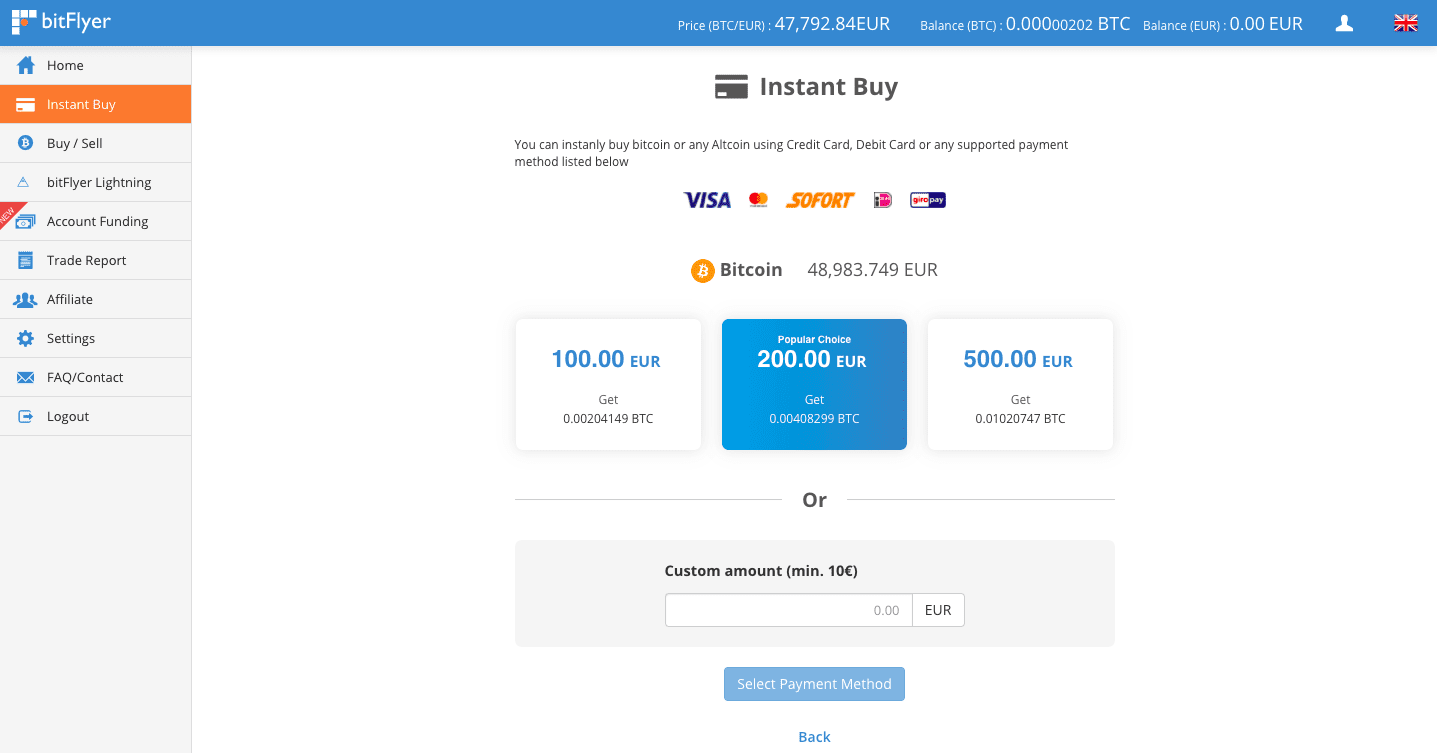Click the 'Popular Choice' label
1437x753 pixels.
pyautogui.click(x=814, y=340)
